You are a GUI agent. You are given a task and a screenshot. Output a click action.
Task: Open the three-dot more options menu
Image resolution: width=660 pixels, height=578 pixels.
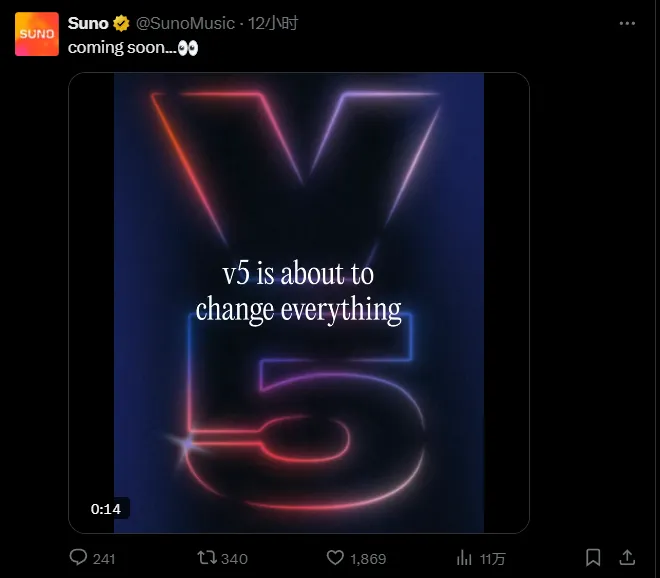pyautogui.click(x=626, y=23)
